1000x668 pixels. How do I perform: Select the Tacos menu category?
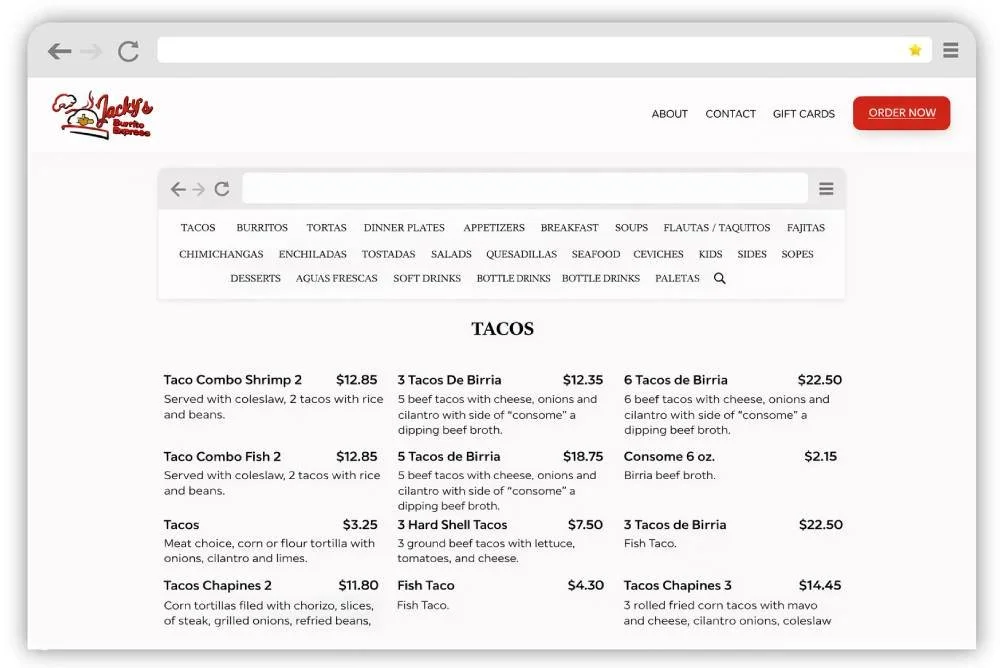(x=198, y=228)
